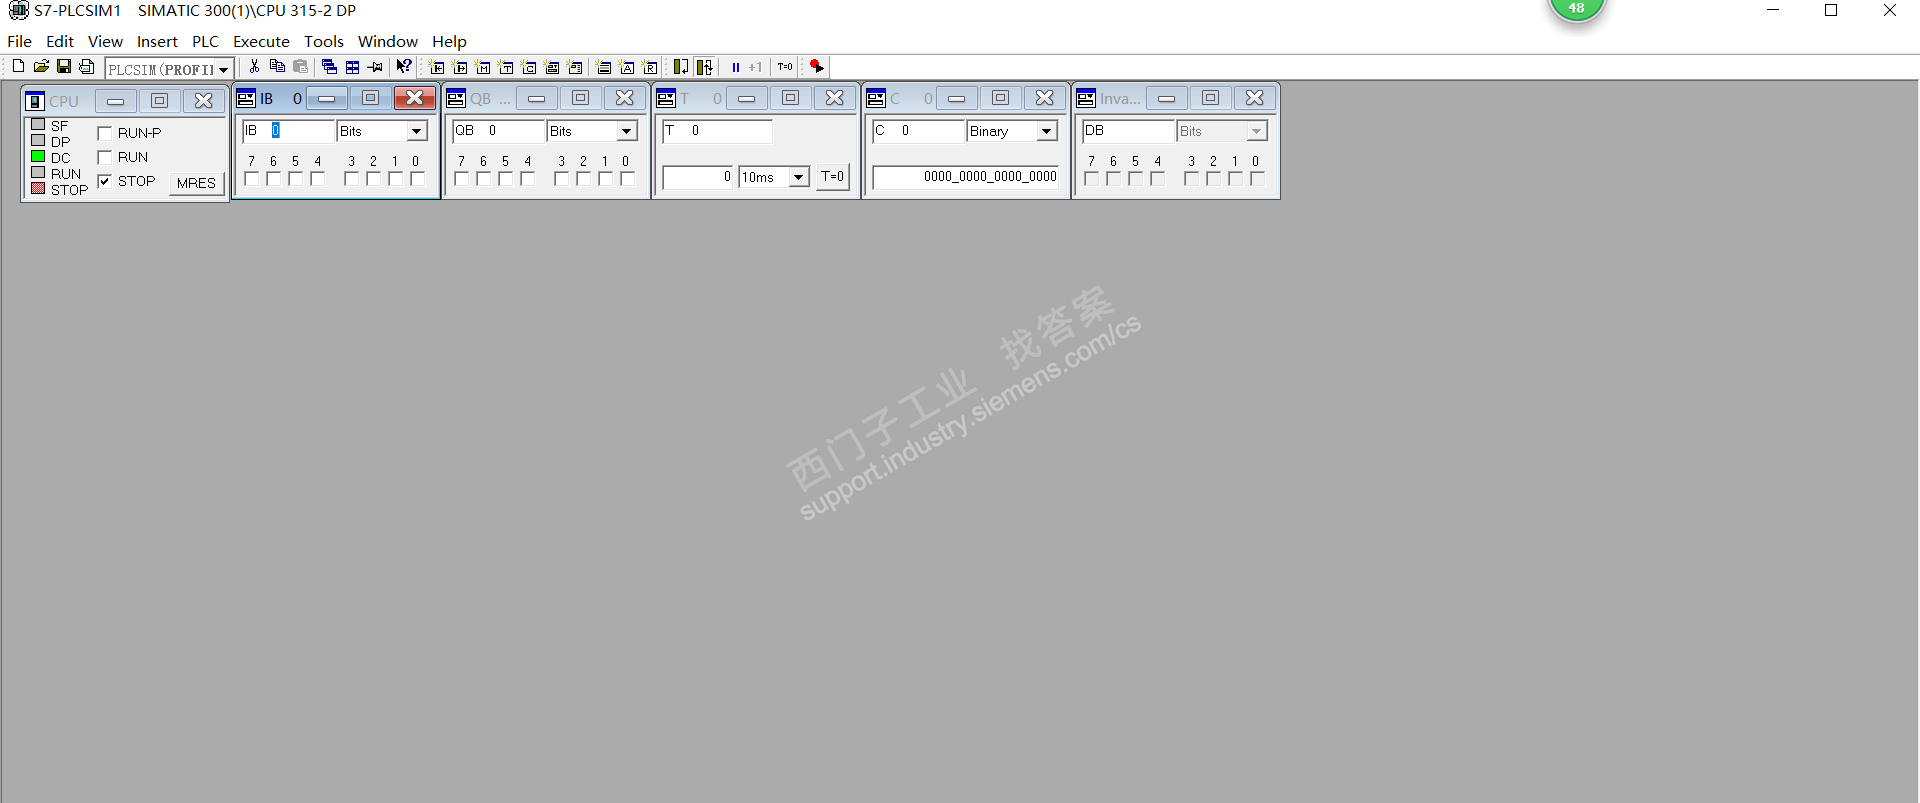This screenshot has width=1920, height=803.
Task: Insert Vertical Bits icon
Action: tap(574, 67)
